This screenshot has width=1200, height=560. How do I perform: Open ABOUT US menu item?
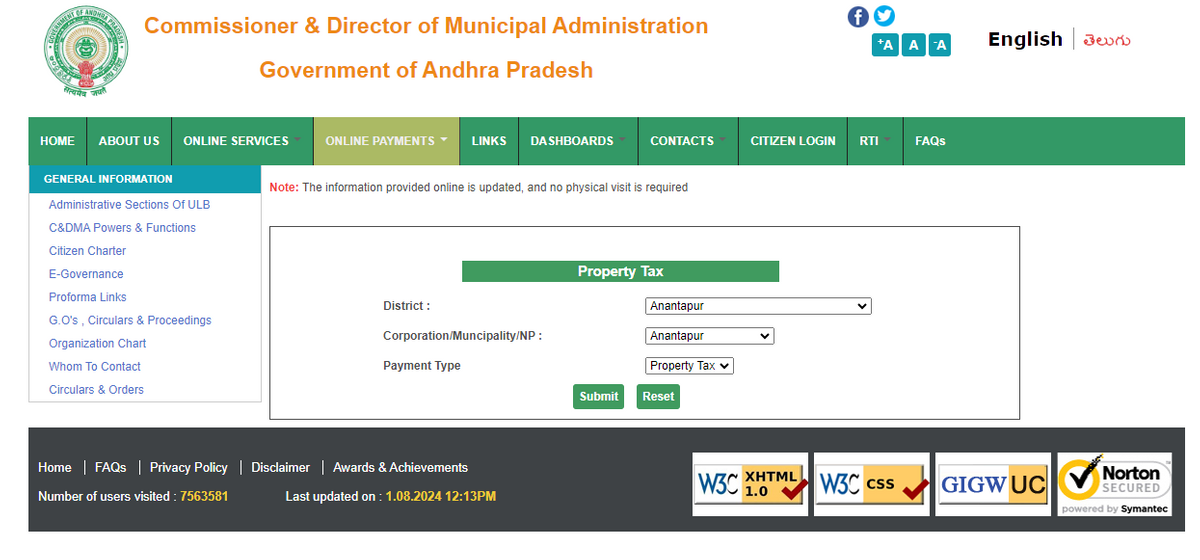[x=129, y=141]
